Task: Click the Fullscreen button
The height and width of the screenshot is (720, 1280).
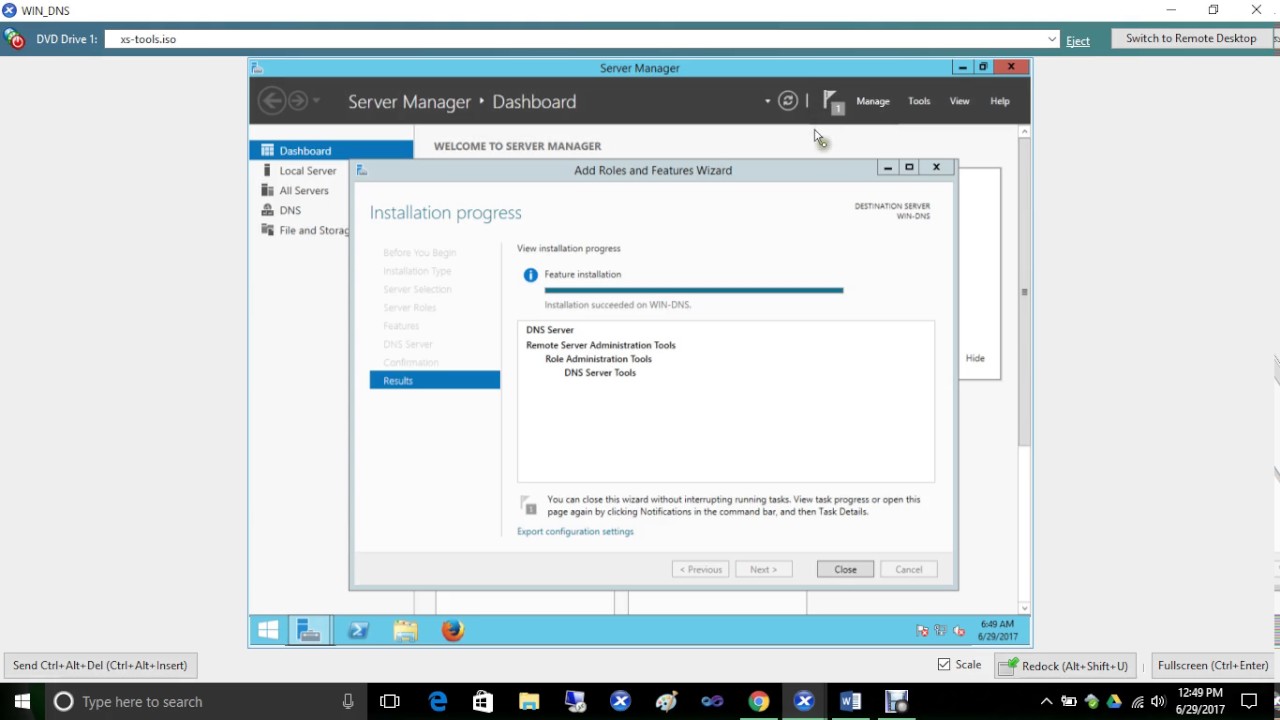Action: (1212, 665)
